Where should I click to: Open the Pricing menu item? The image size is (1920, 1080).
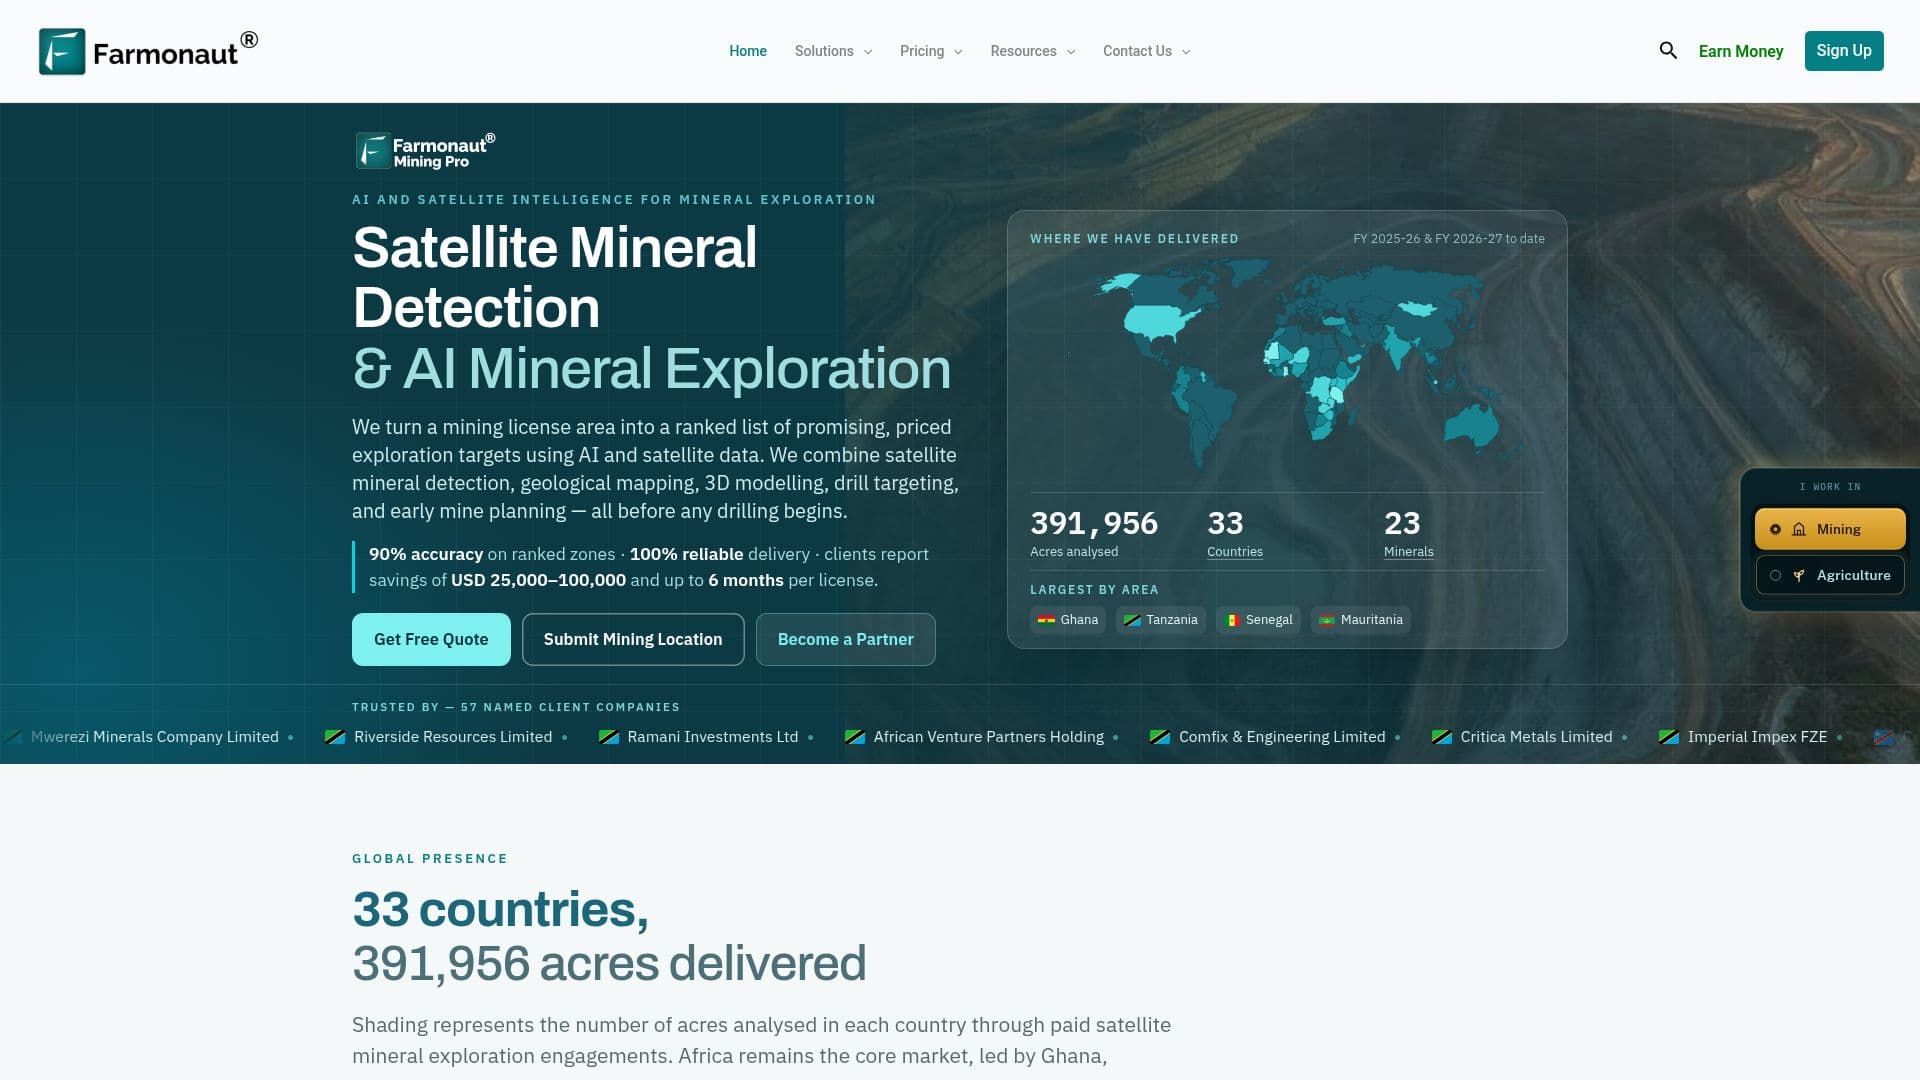[922, 51]
